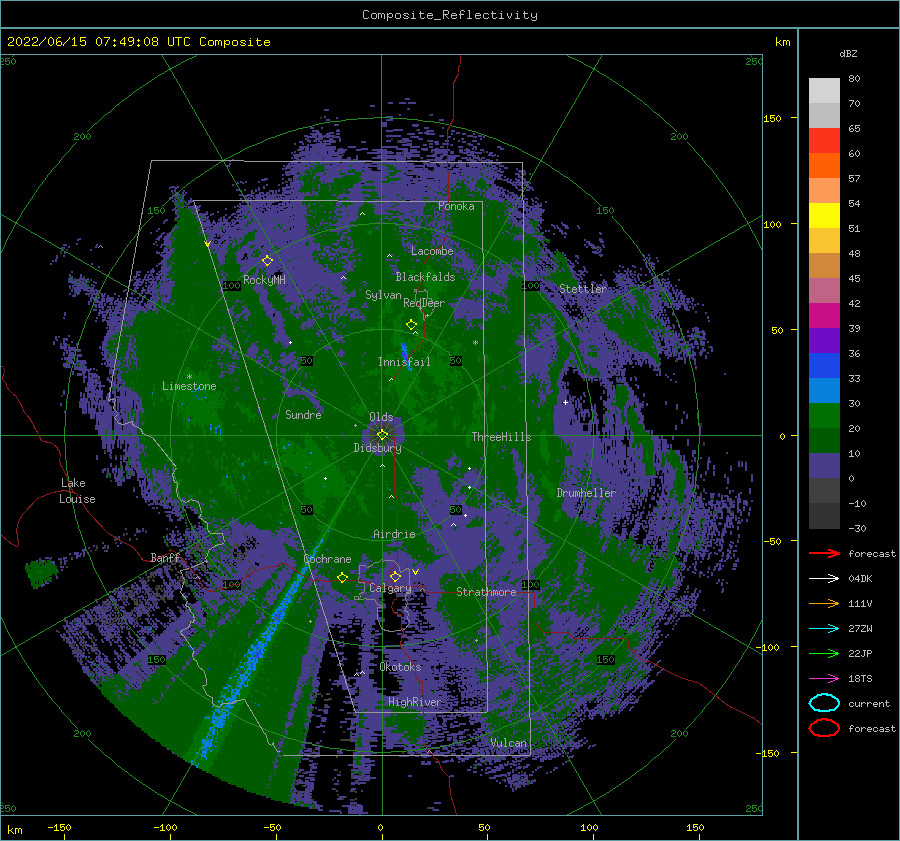This screenshot has height=841, width=900.
Task: Click the Didsbury town label
Action: click(377, 448)
